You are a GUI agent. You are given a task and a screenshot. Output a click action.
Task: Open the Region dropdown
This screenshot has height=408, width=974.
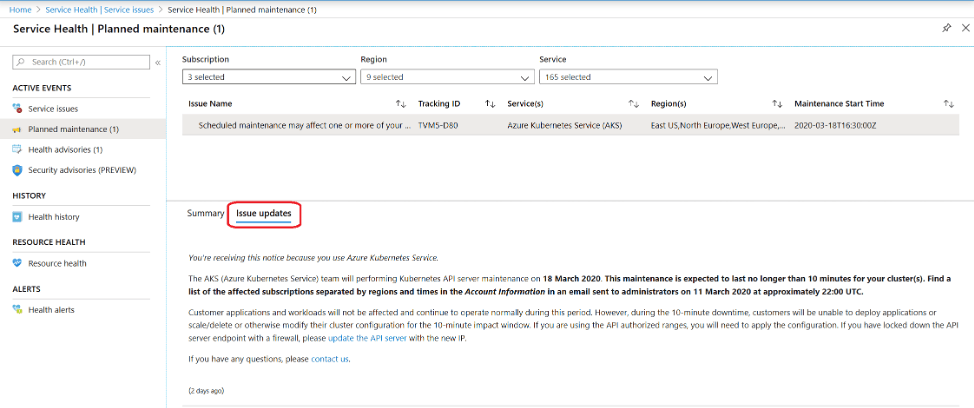[447, 77]
